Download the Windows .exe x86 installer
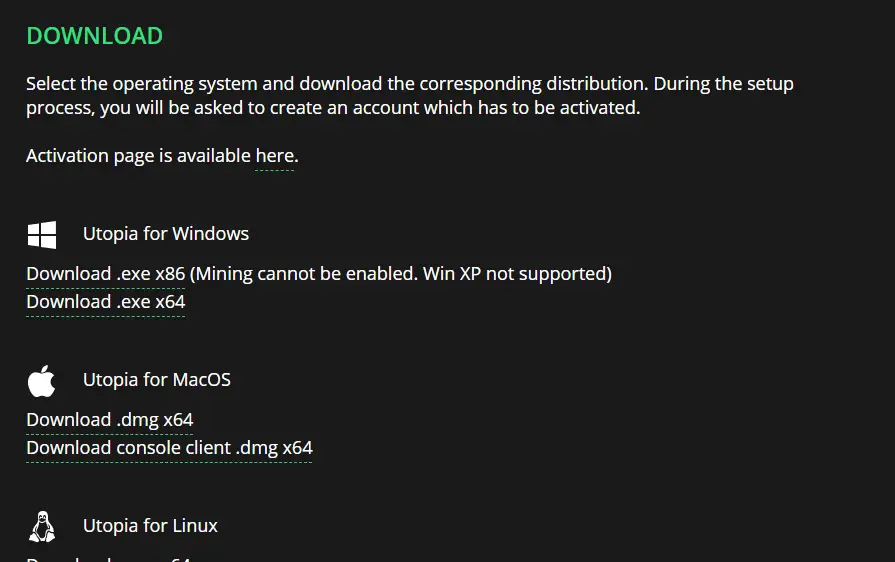 click(x=106, y=274)
